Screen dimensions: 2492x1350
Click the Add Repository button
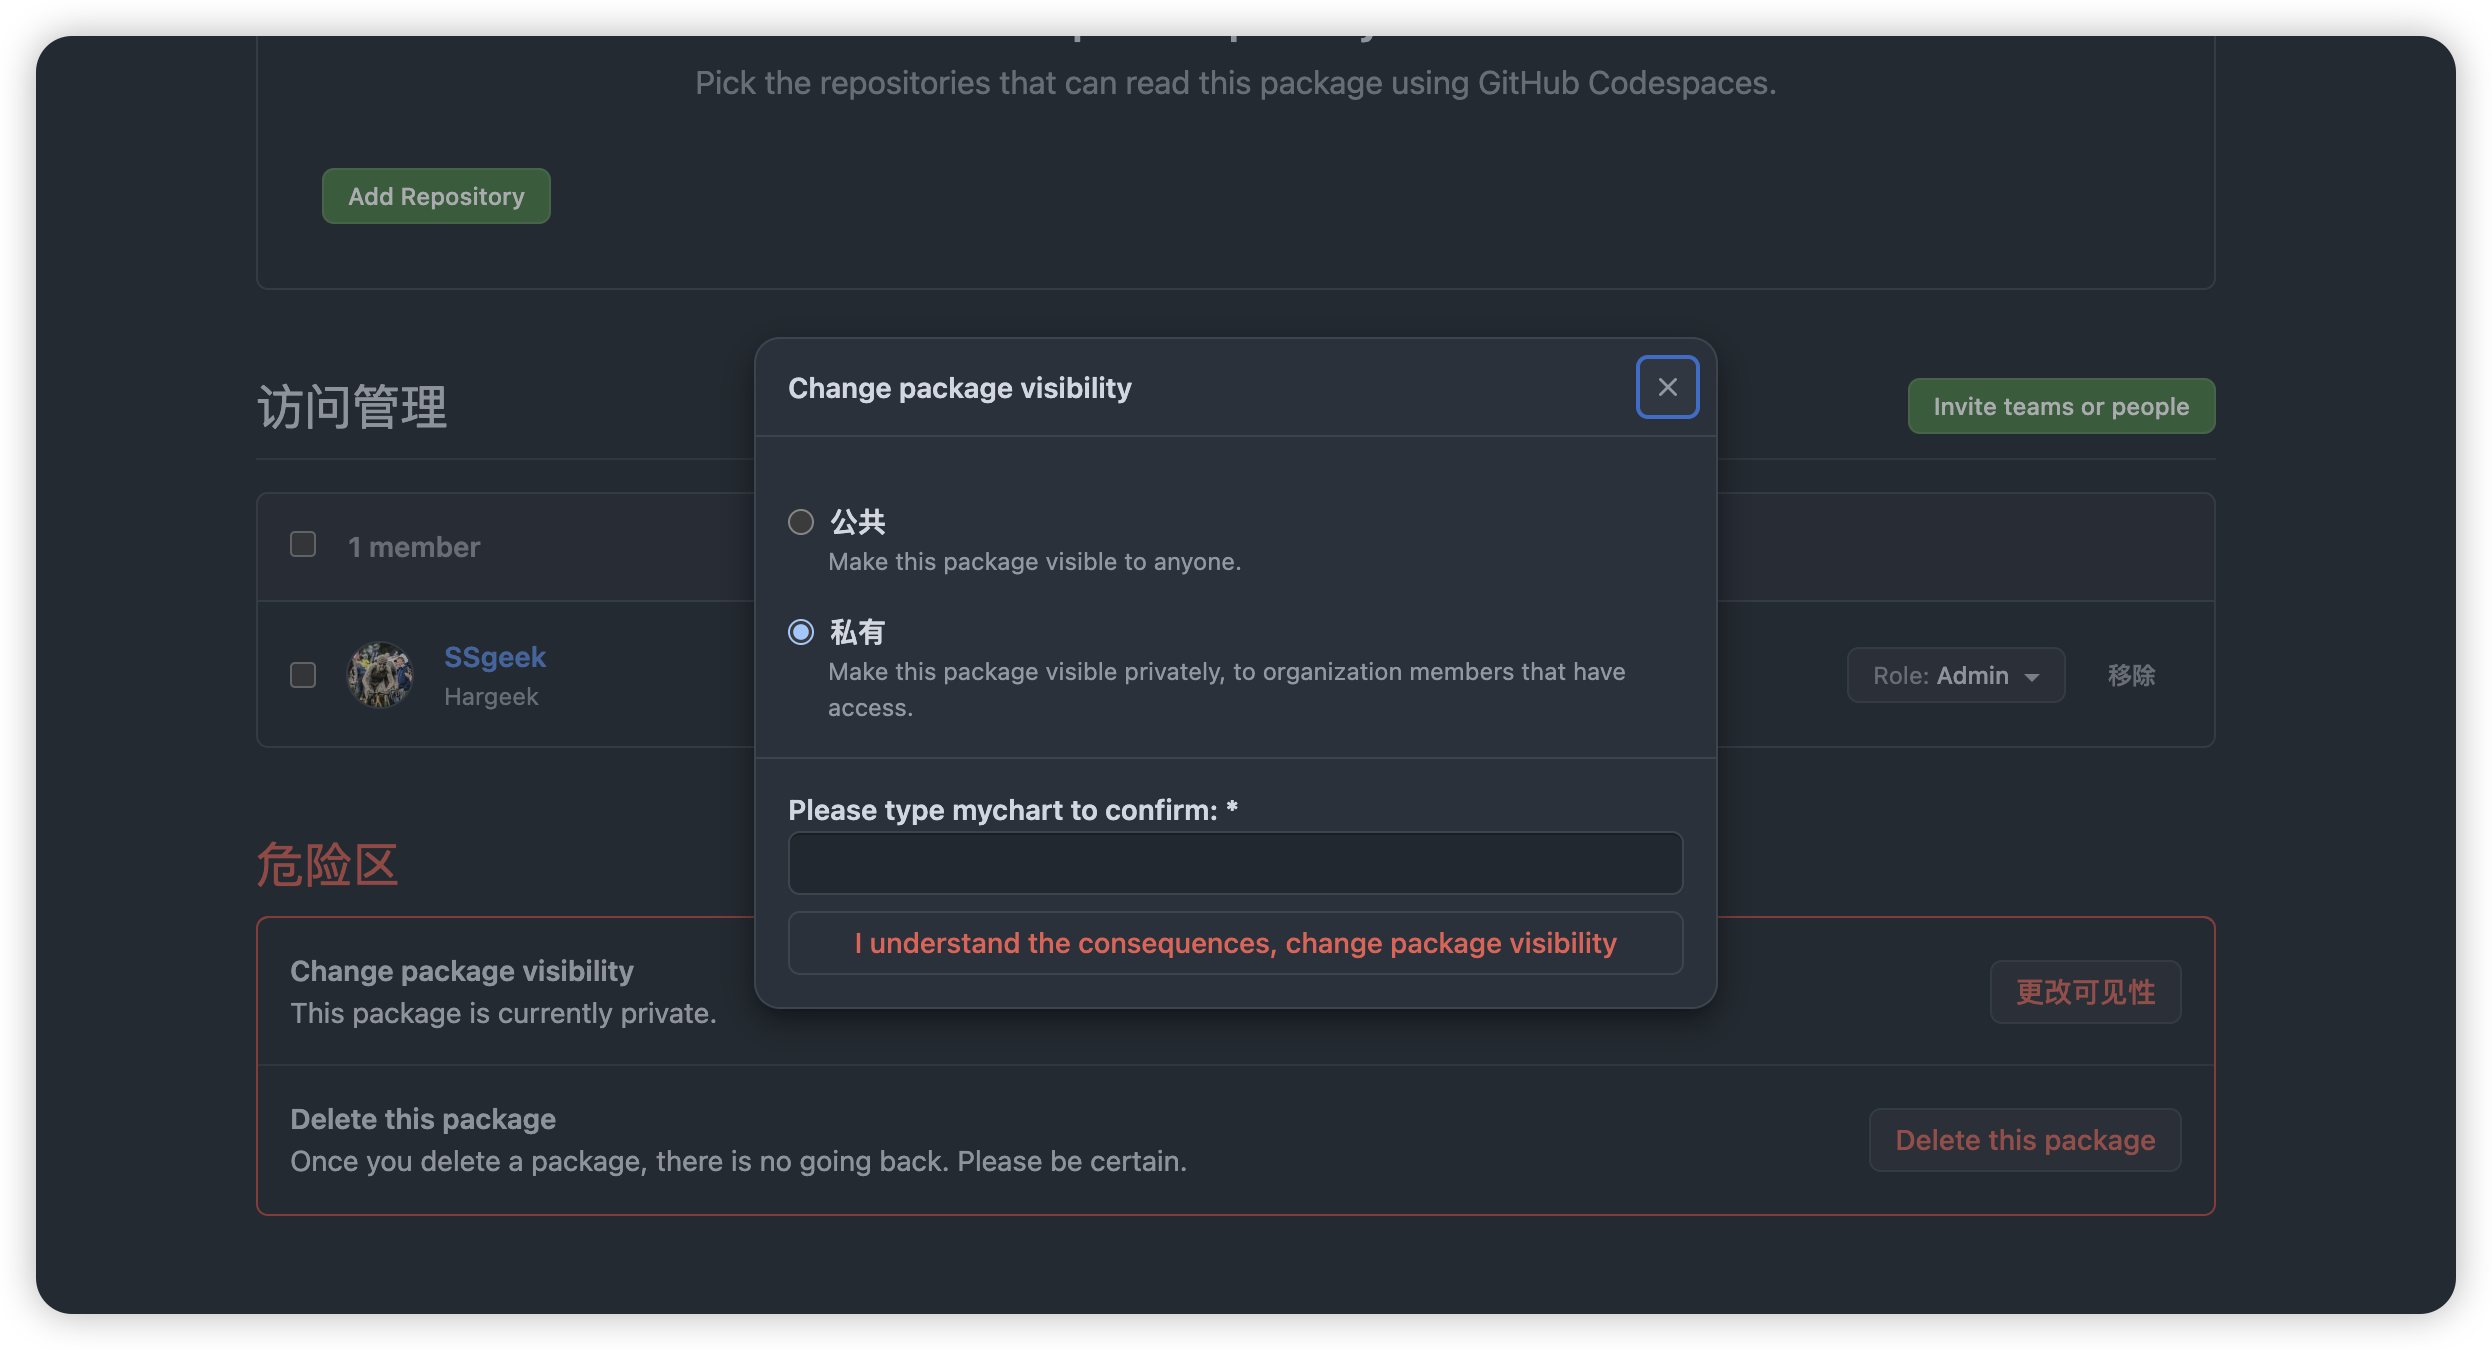pos(436,196)
